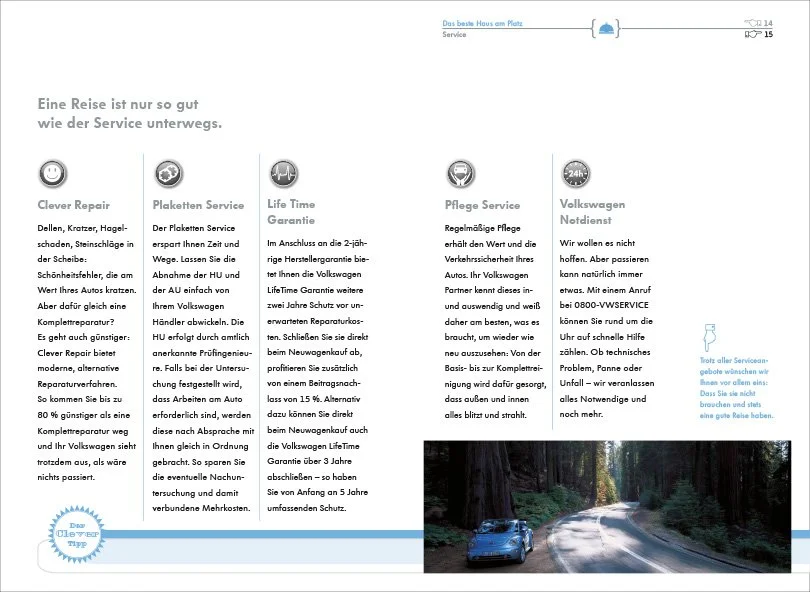Open the forest road photo
The height and width of the screenshot is (592, 810).
(607, 506)
